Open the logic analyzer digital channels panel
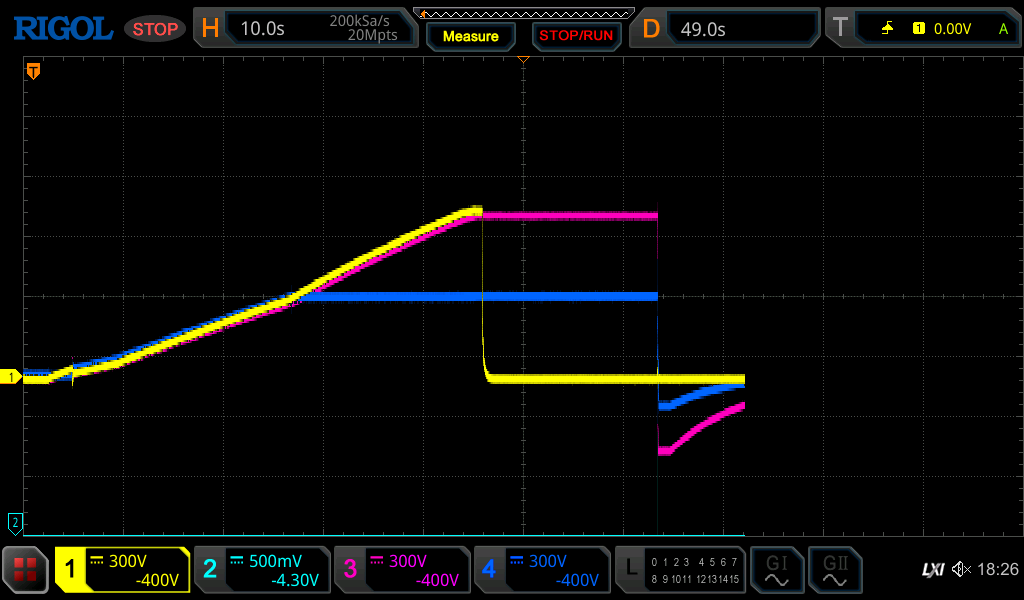 pyautogui.click(x=680, y=570)
